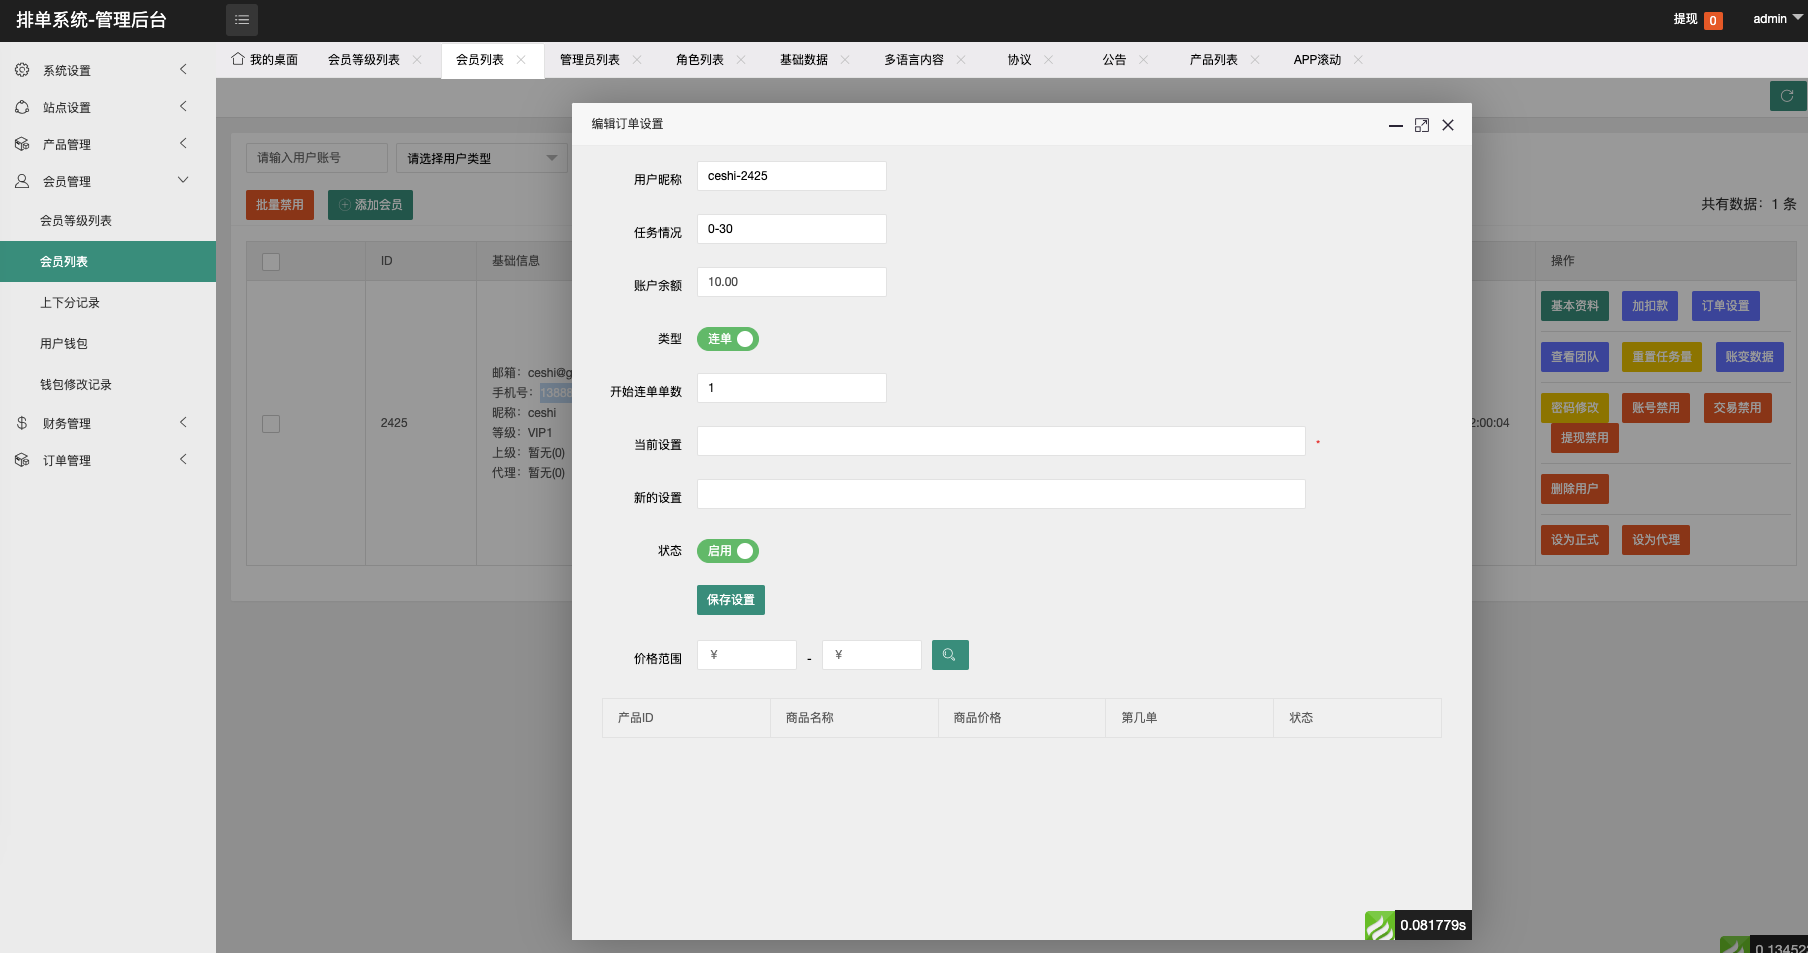1808x953 pixels.
Task: Click the 站点设置 icon in sidebar
Action: pos(22,107)
